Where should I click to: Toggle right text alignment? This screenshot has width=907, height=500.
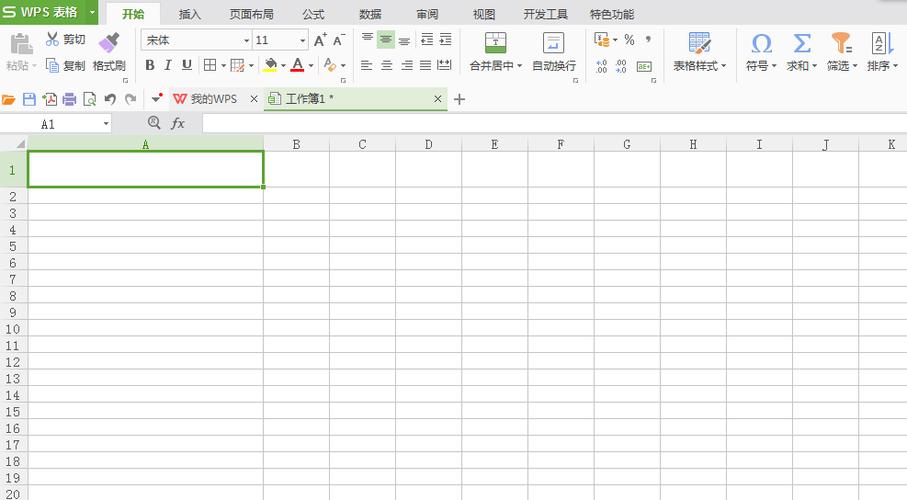click(x=407, y=65)
